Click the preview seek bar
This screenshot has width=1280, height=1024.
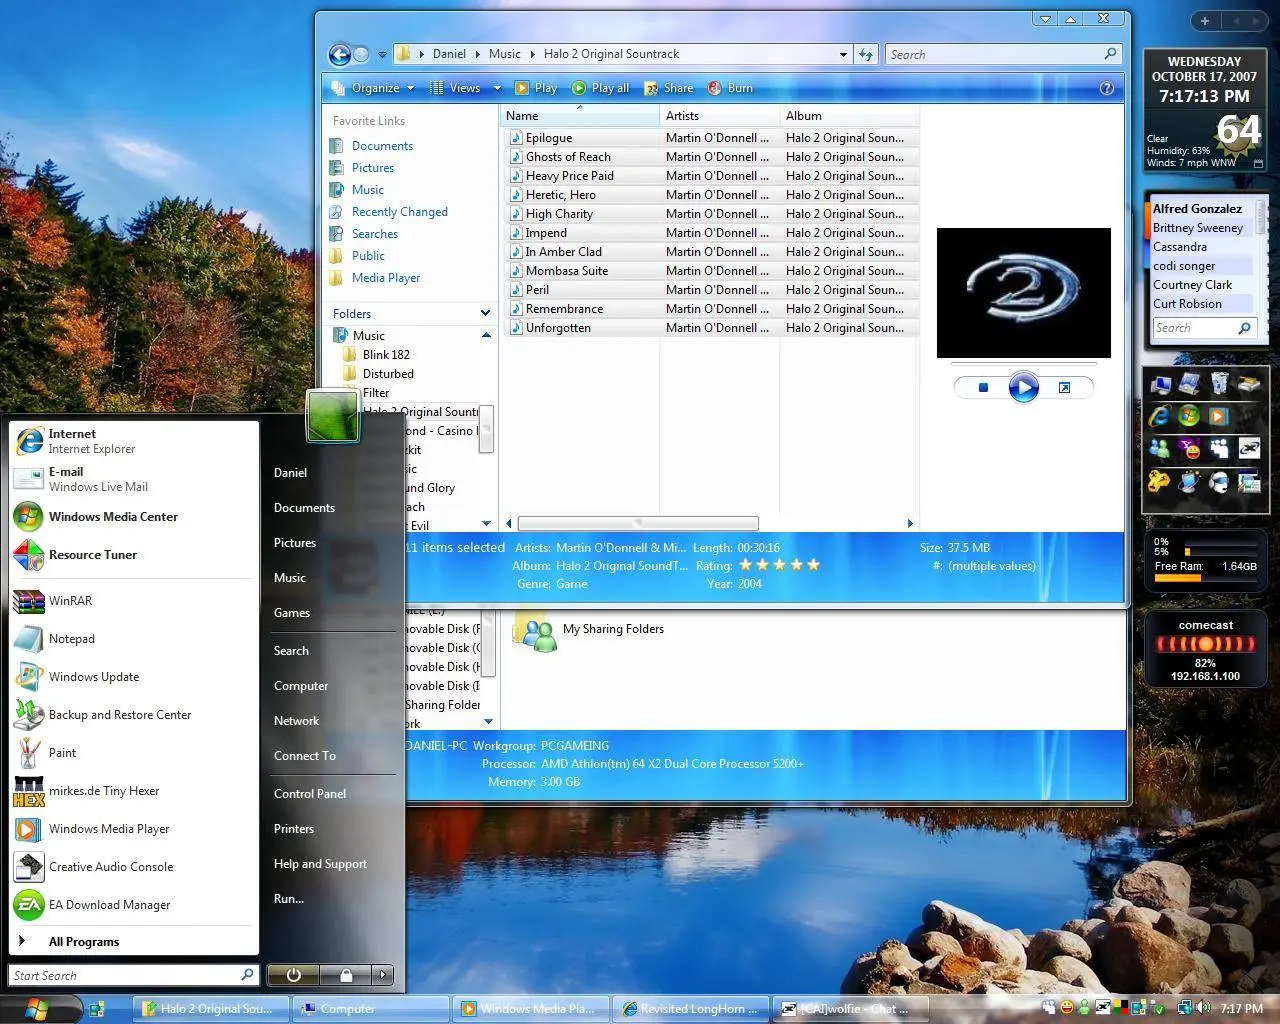(x=1023, y=364)
